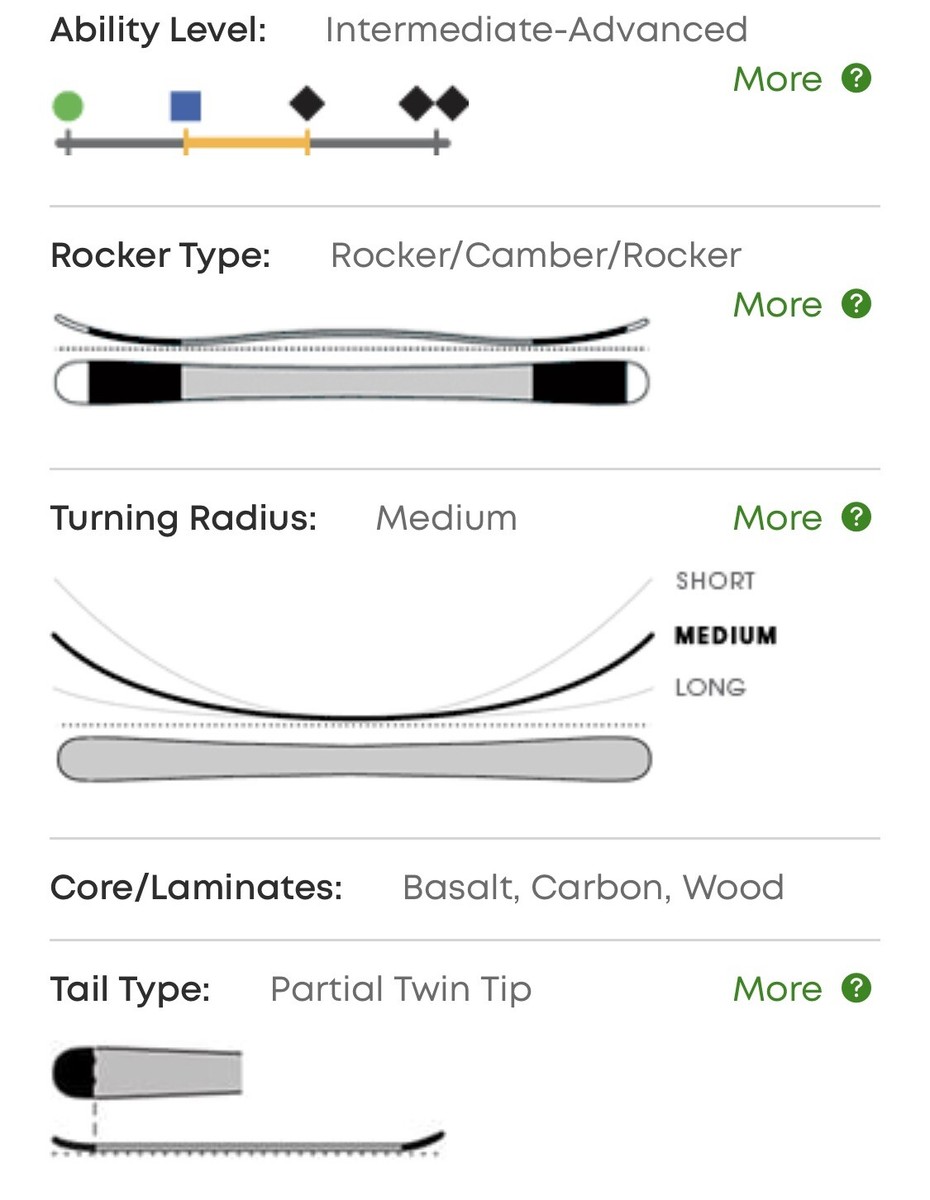Select the LONG turning radius label

click(710, 688)
